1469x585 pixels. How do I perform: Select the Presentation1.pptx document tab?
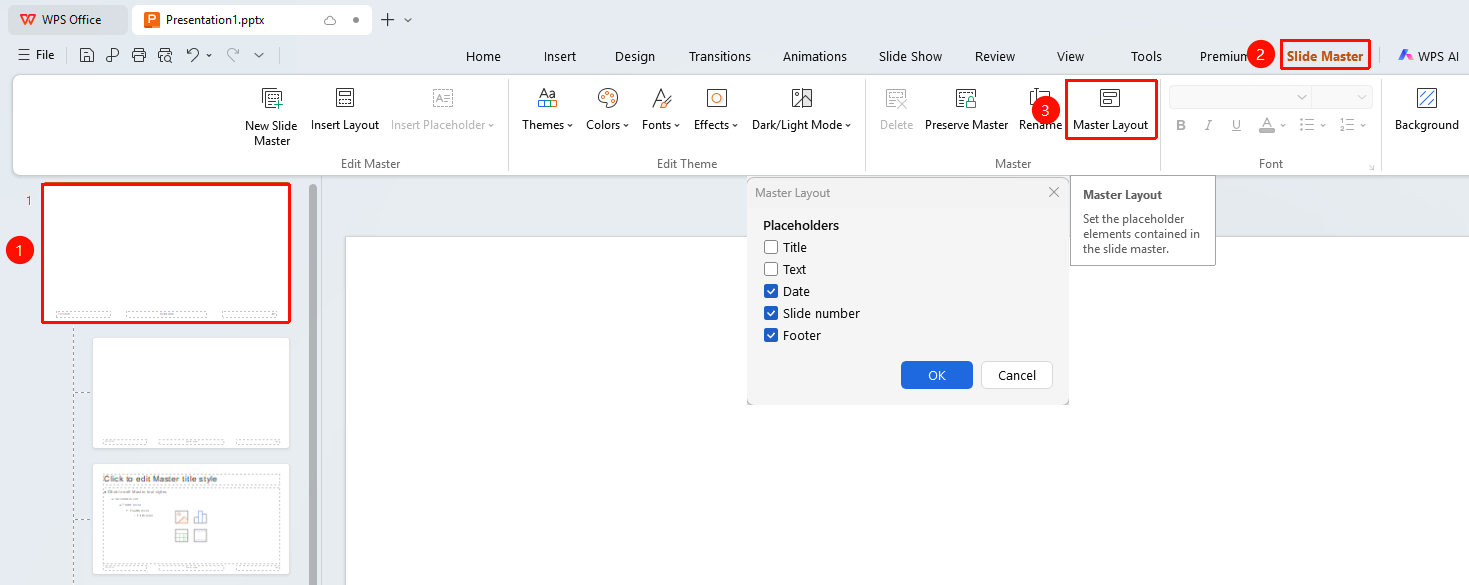coord(252,20)
